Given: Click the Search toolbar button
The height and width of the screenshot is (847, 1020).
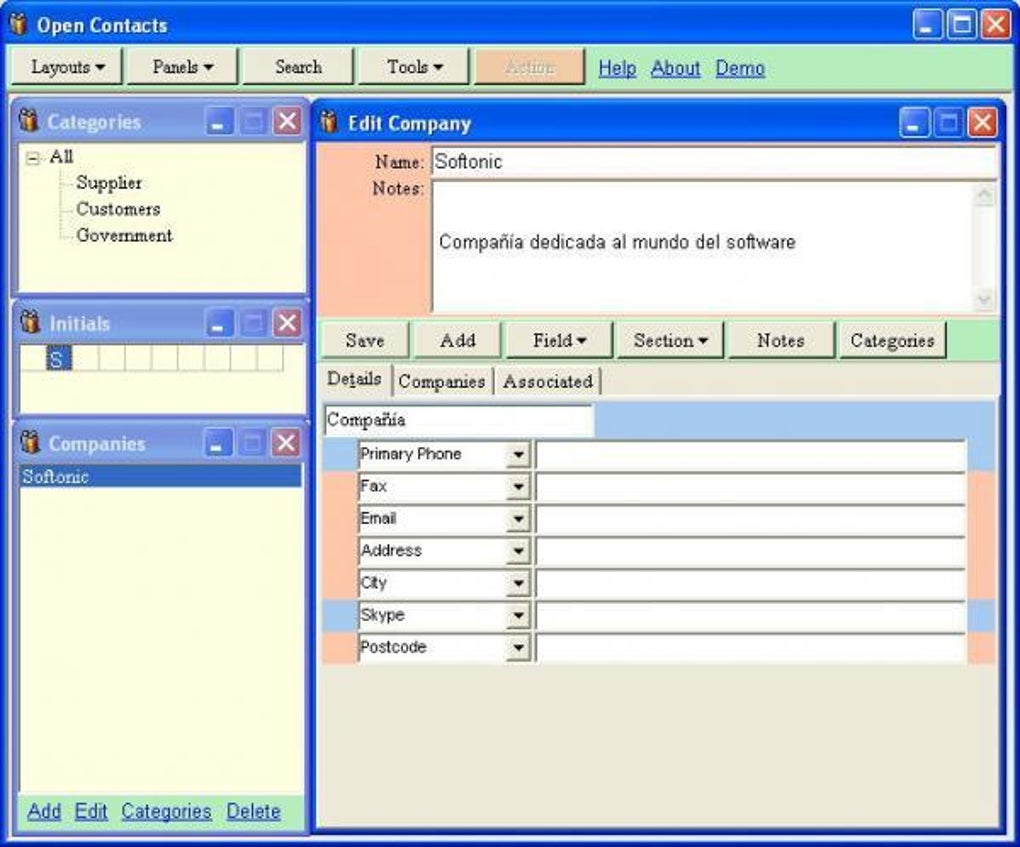Looking at the screenshot, I should tap(298, 67).
